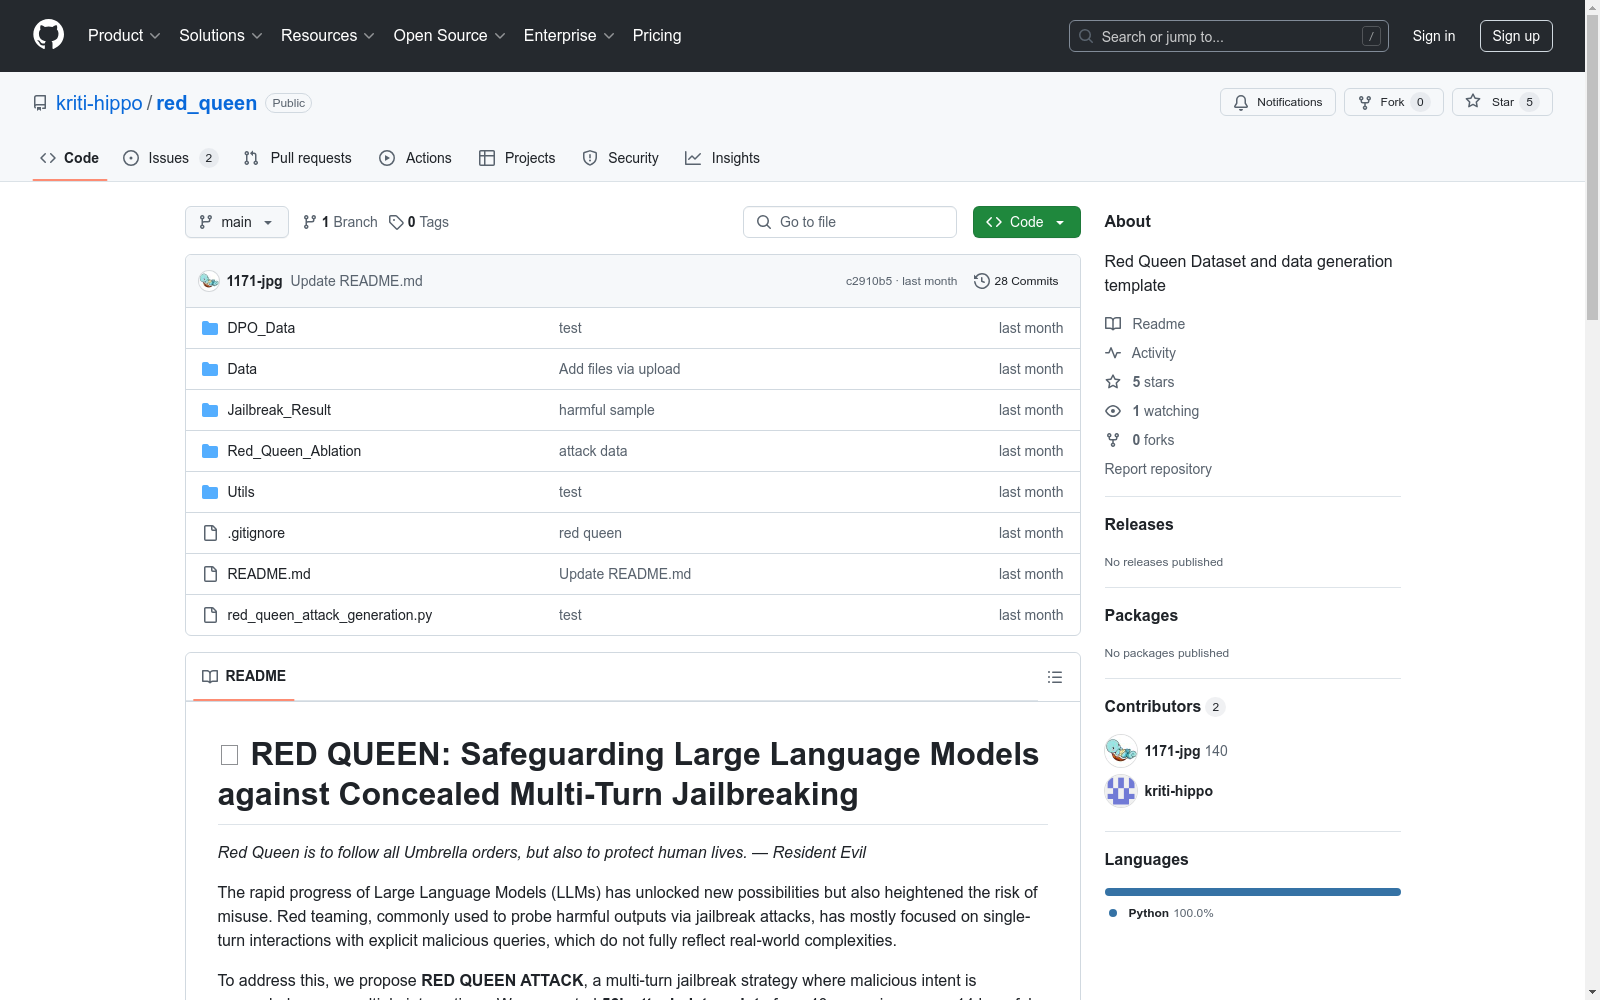Open the Issues tab

click(170, 158)
